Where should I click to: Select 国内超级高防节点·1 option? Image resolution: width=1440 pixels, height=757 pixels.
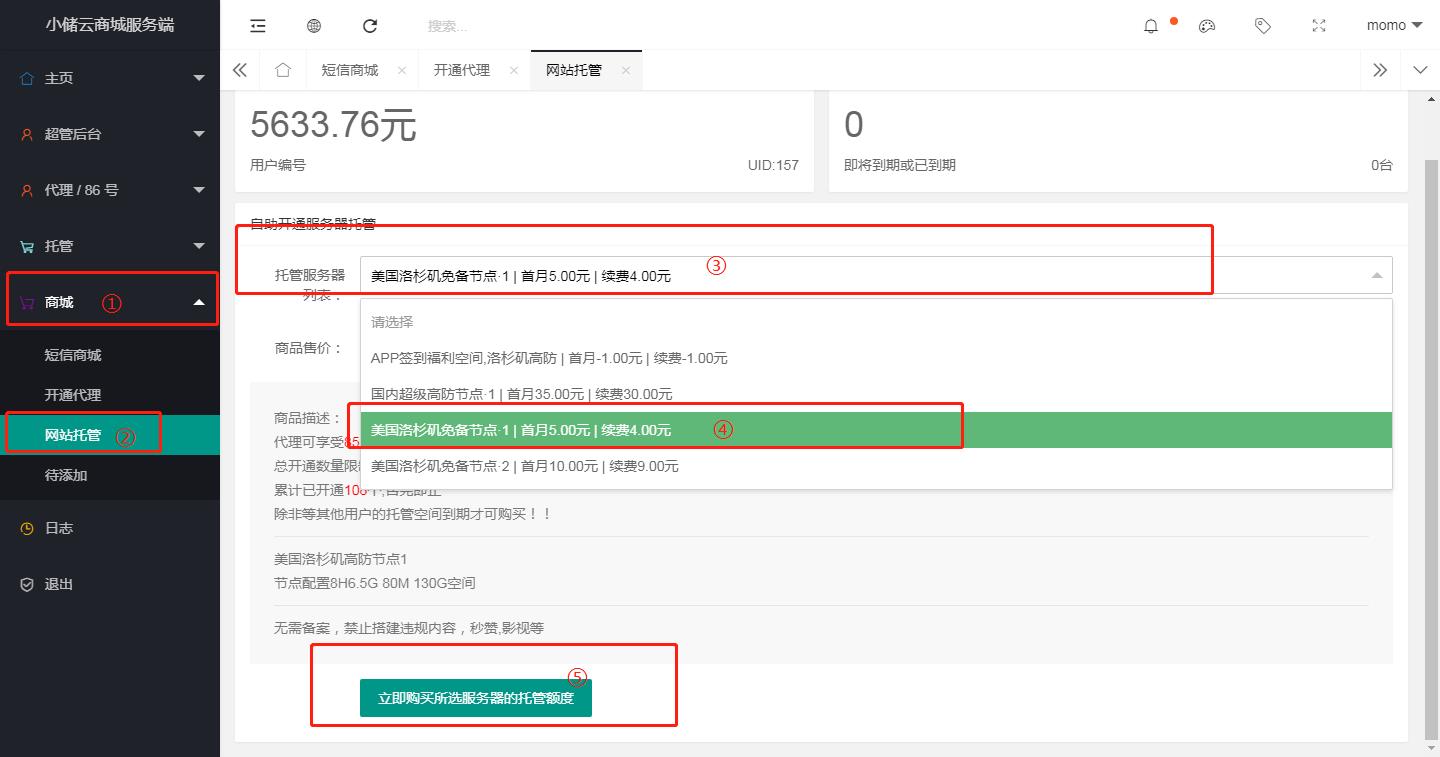pyautogui.click(x=876, y=394)
